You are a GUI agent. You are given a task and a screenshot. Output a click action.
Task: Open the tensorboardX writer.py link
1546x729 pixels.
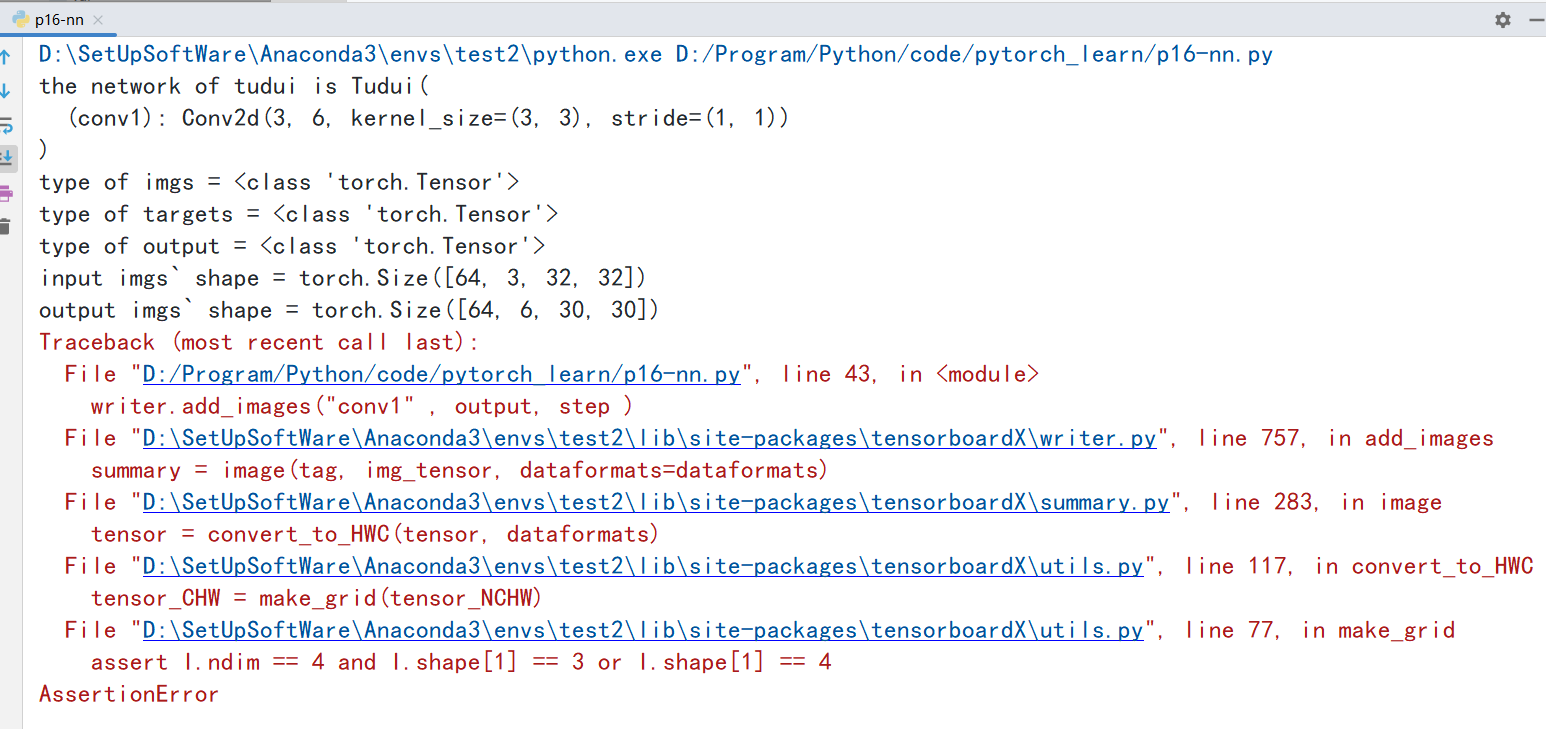coord(649,439)
